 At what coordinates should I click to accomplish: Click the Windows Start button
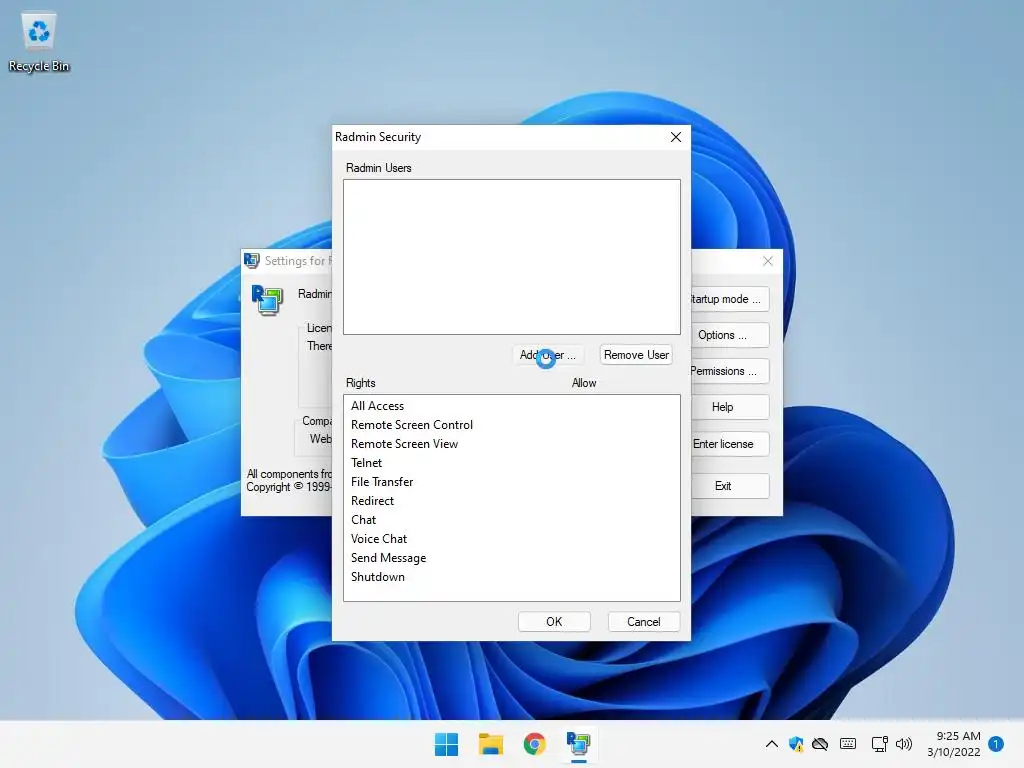[446, 744]
